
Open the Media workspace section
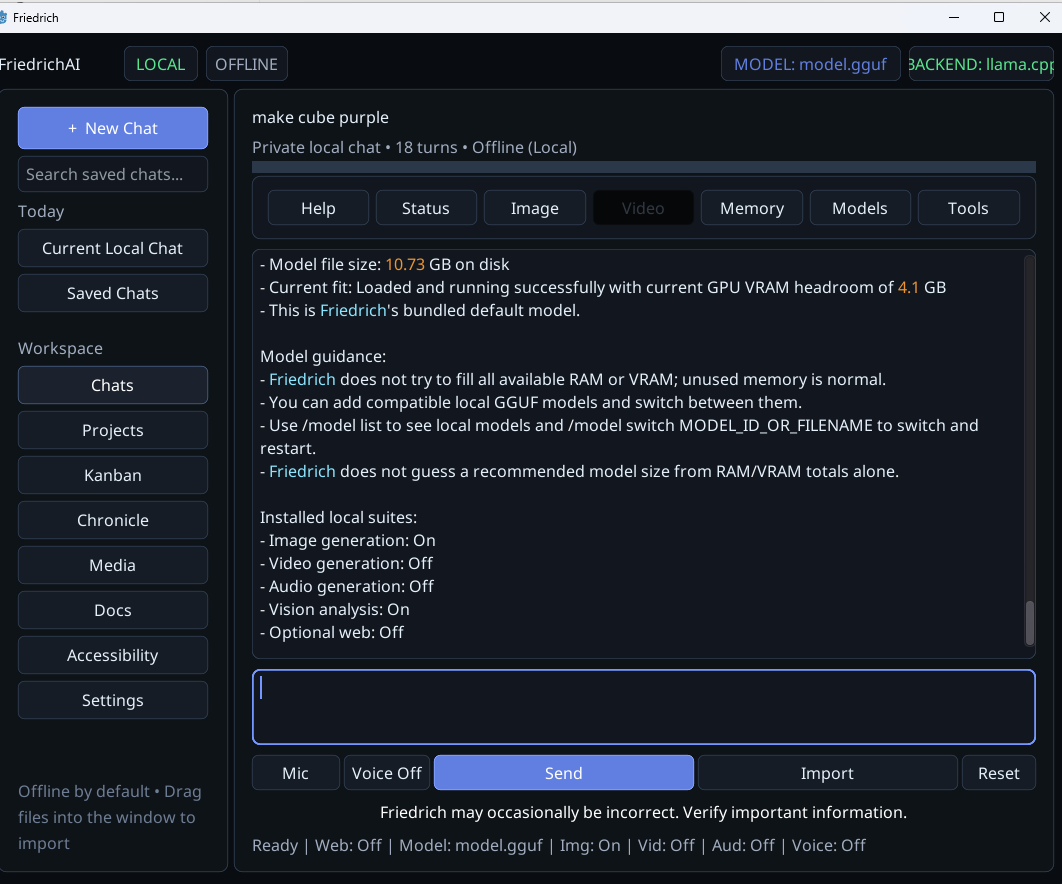tap(112, 565)
